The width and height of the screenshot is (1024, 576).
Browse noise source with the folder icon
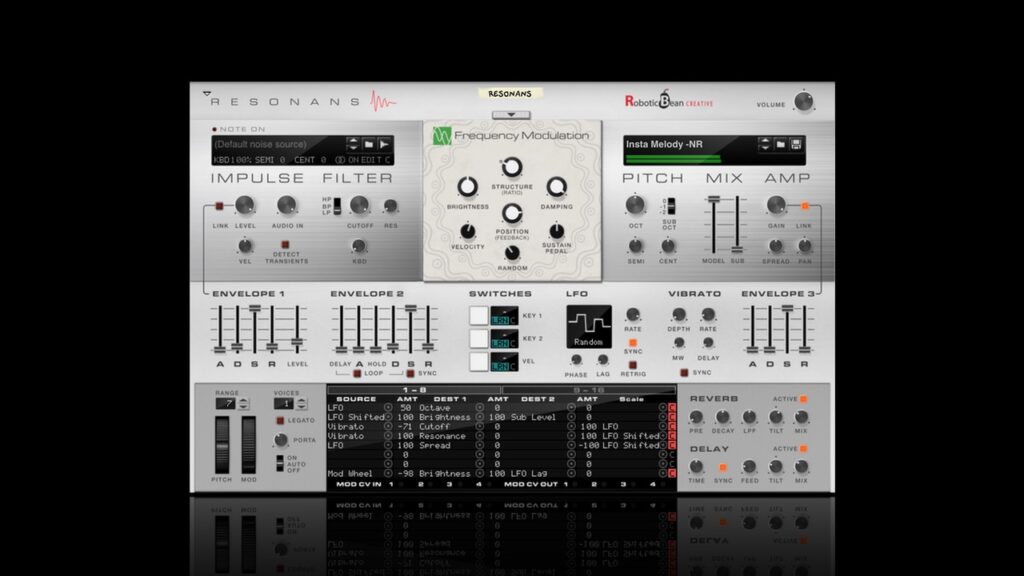pos(368,144)
